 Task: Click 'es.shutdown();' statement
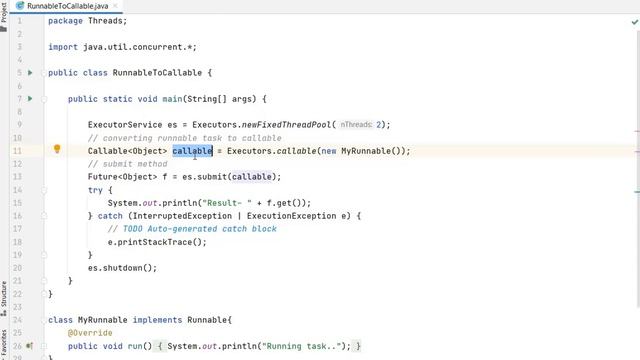coord(122,268)
